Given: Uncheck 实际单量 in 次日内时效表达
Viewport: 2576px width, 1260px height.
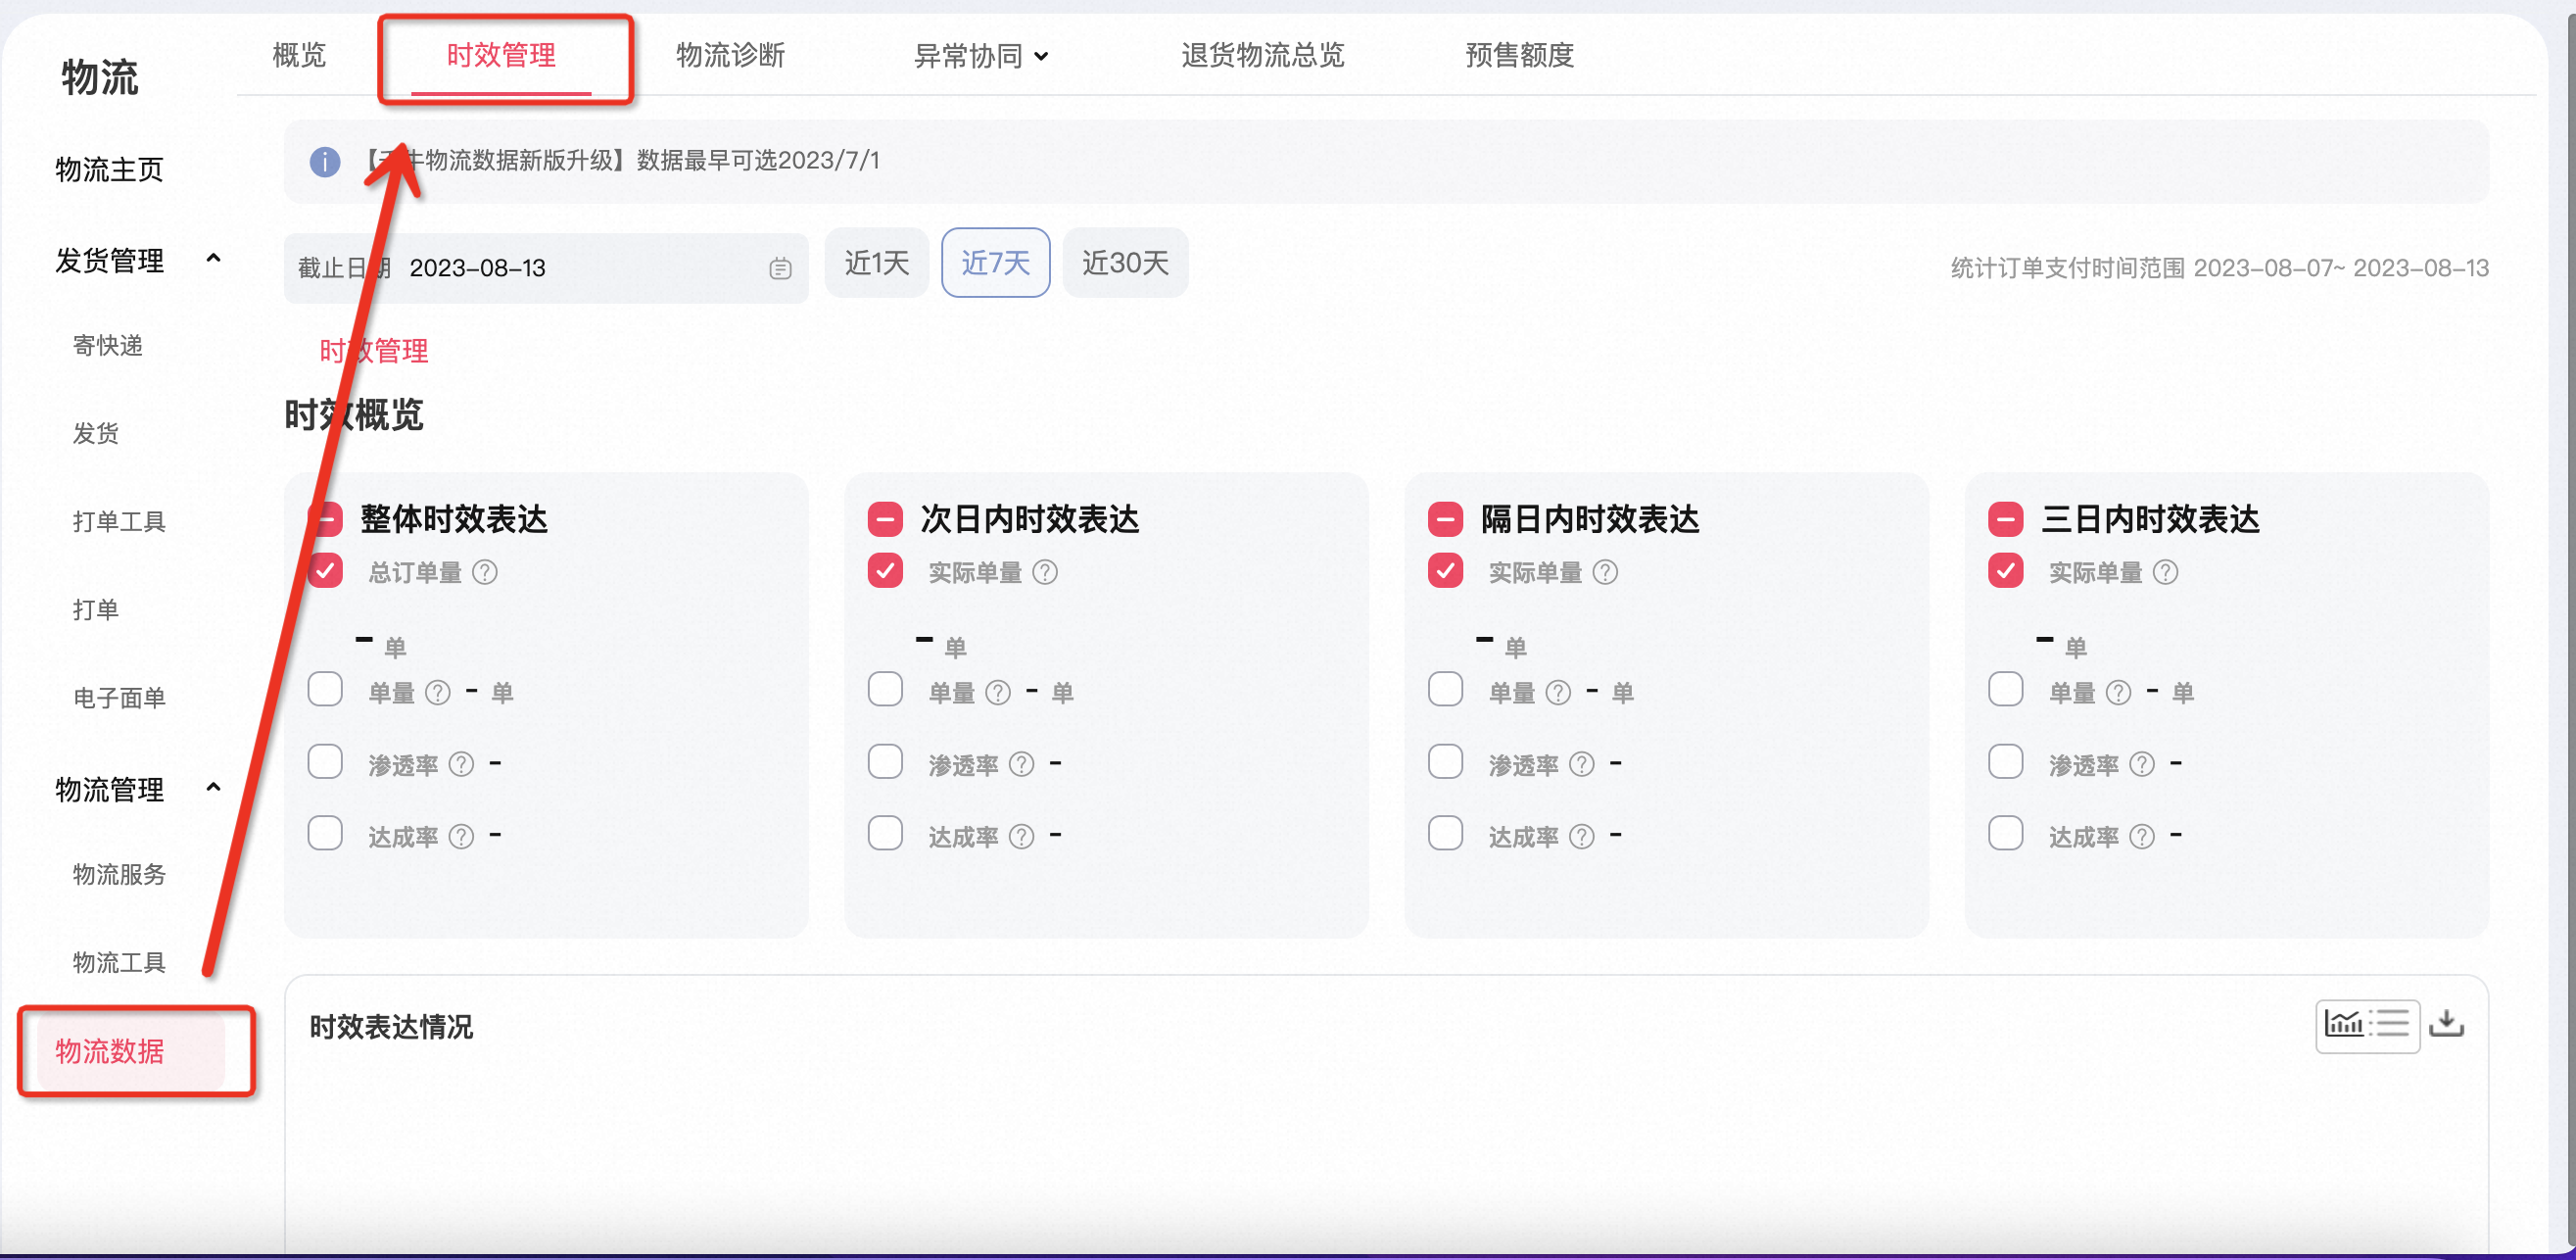Looking at the screenshot, I should (885, 571).
